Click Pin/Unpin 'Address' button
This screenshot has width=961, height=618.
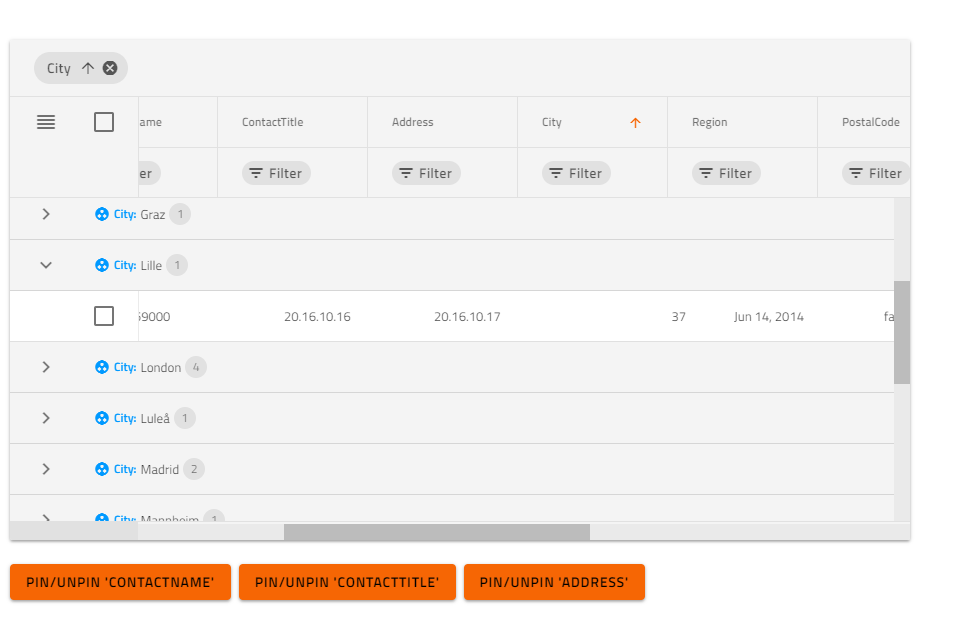pos(554,582)
